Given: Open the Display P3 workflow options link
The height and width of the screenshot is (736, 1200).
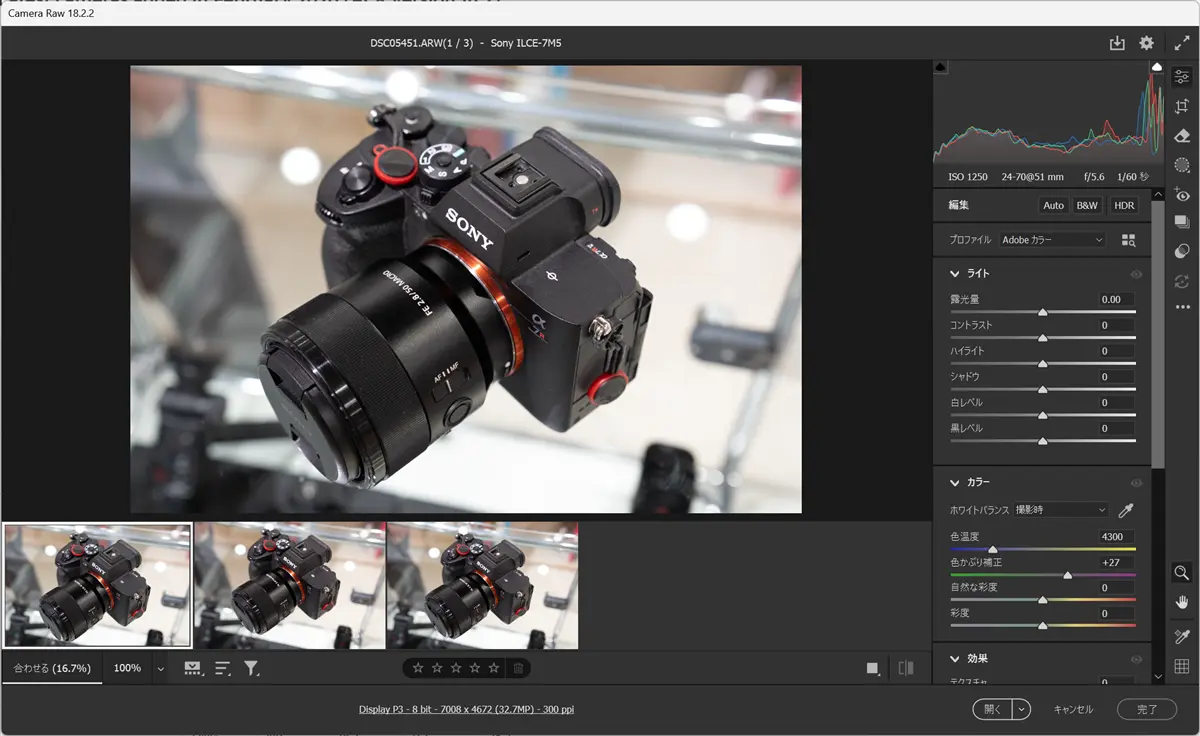Looking at the screenshot, I should (x=466, y=709).
